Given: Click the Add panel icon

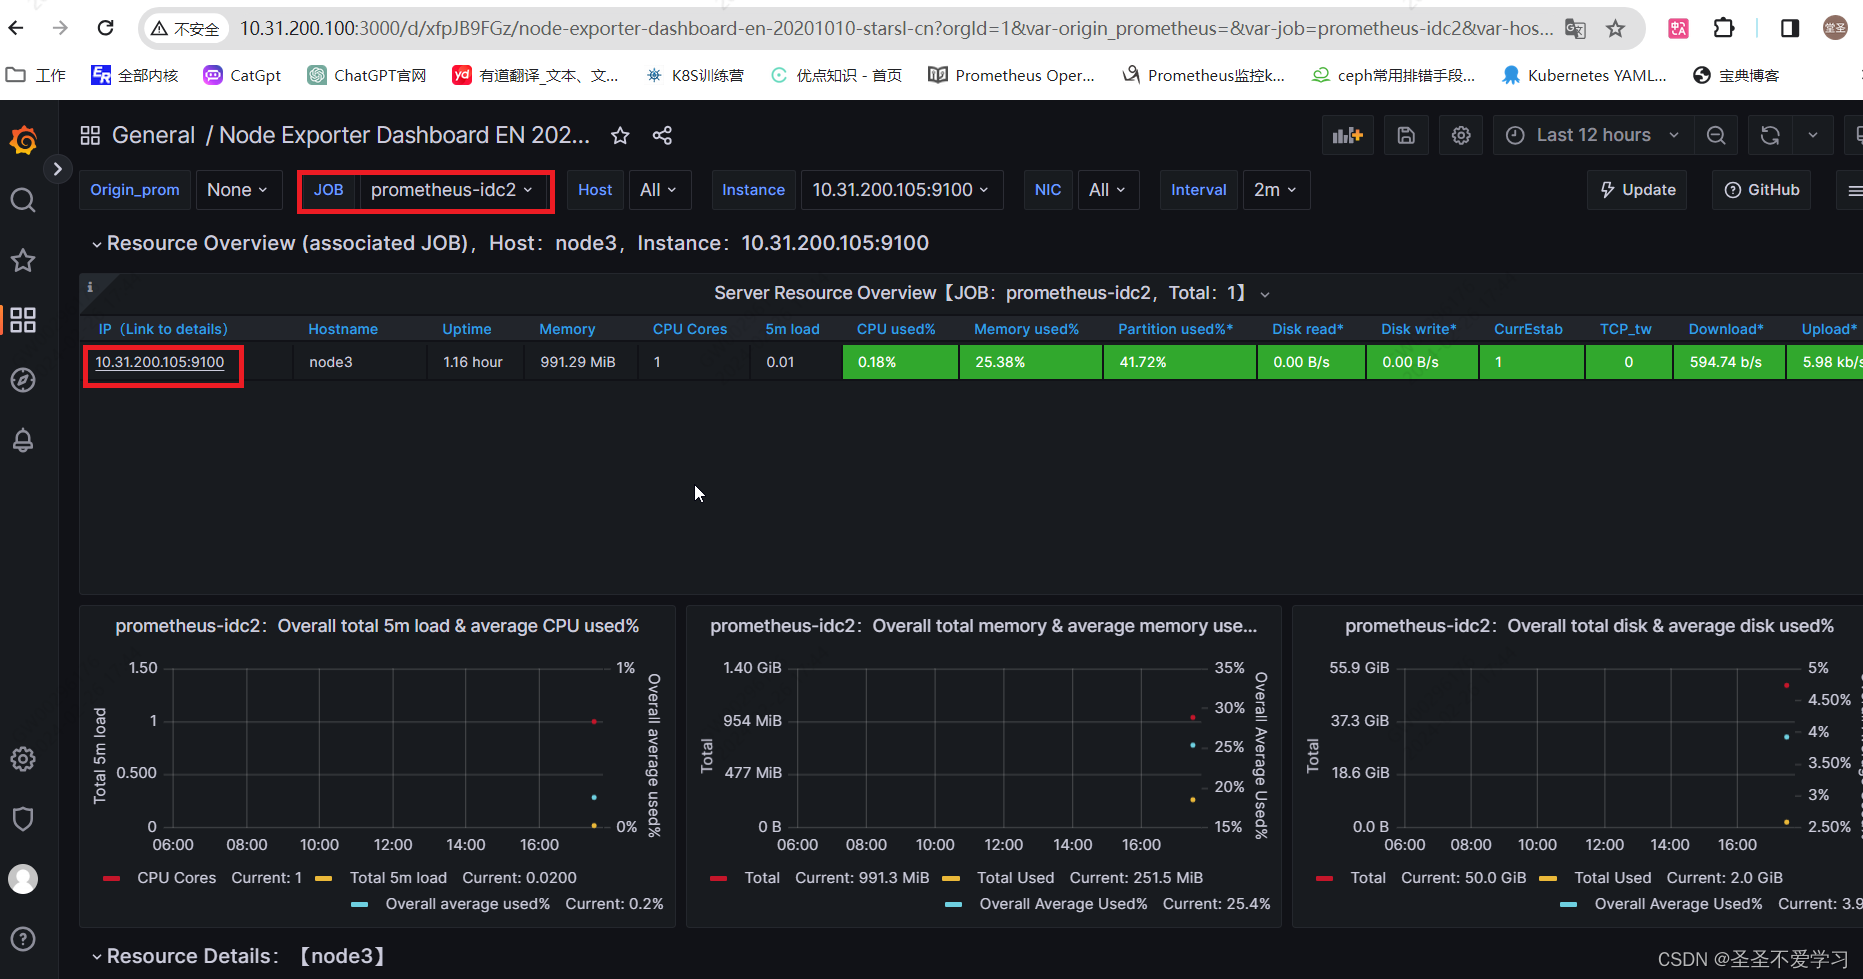Looking at the screenshot, I should (1348, 135).
